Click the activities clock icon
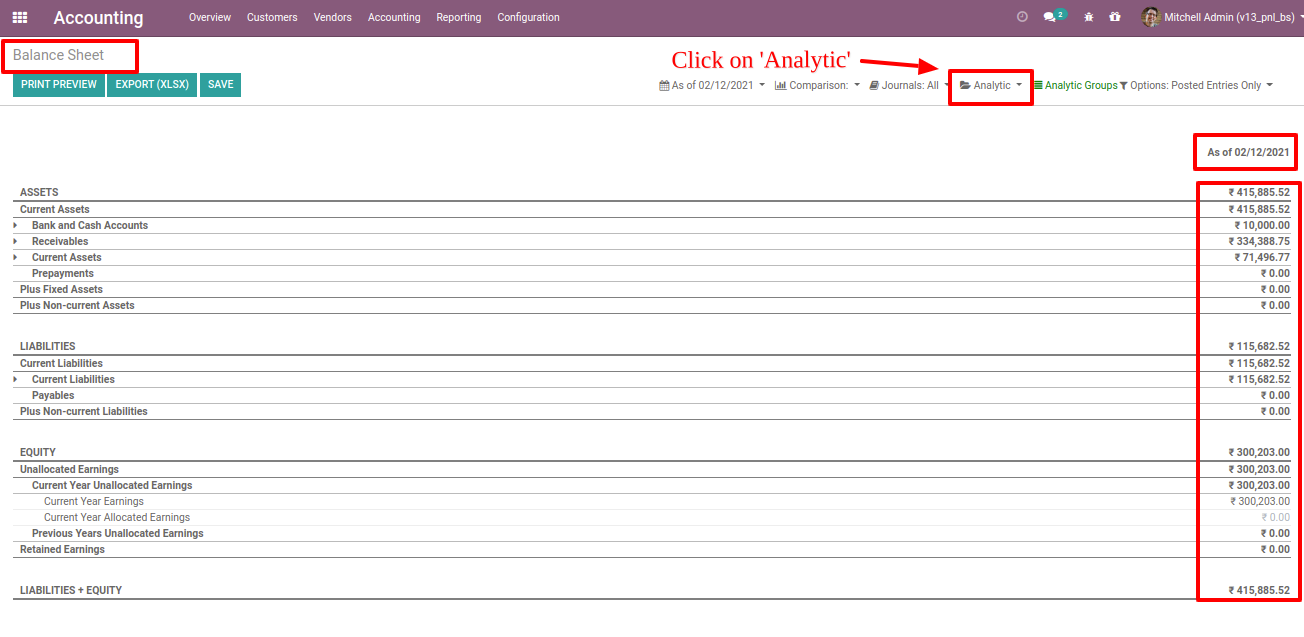 1021,17
